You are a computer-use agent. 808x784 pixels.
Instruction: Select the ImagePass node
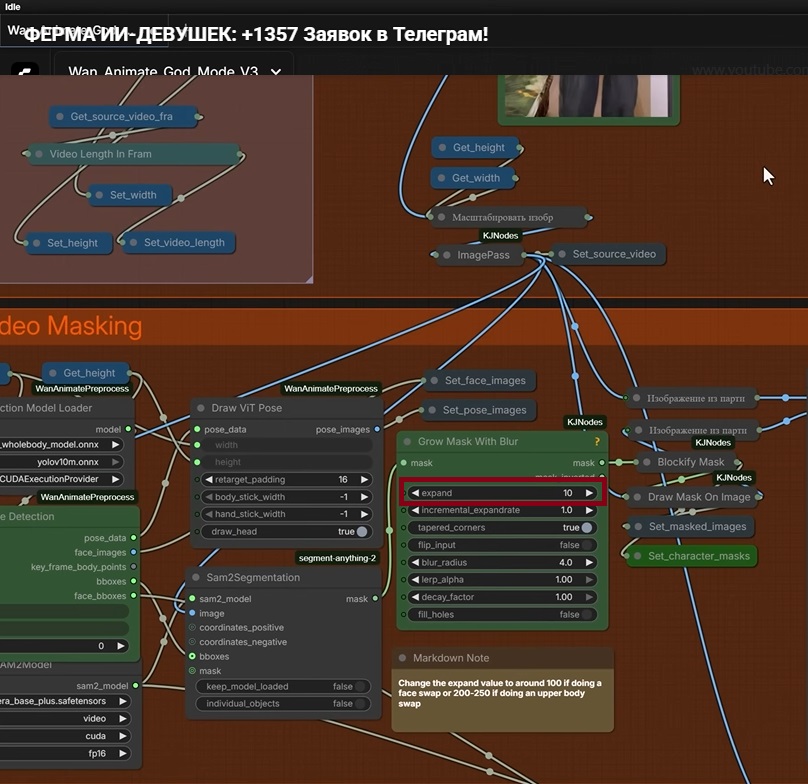480,255
